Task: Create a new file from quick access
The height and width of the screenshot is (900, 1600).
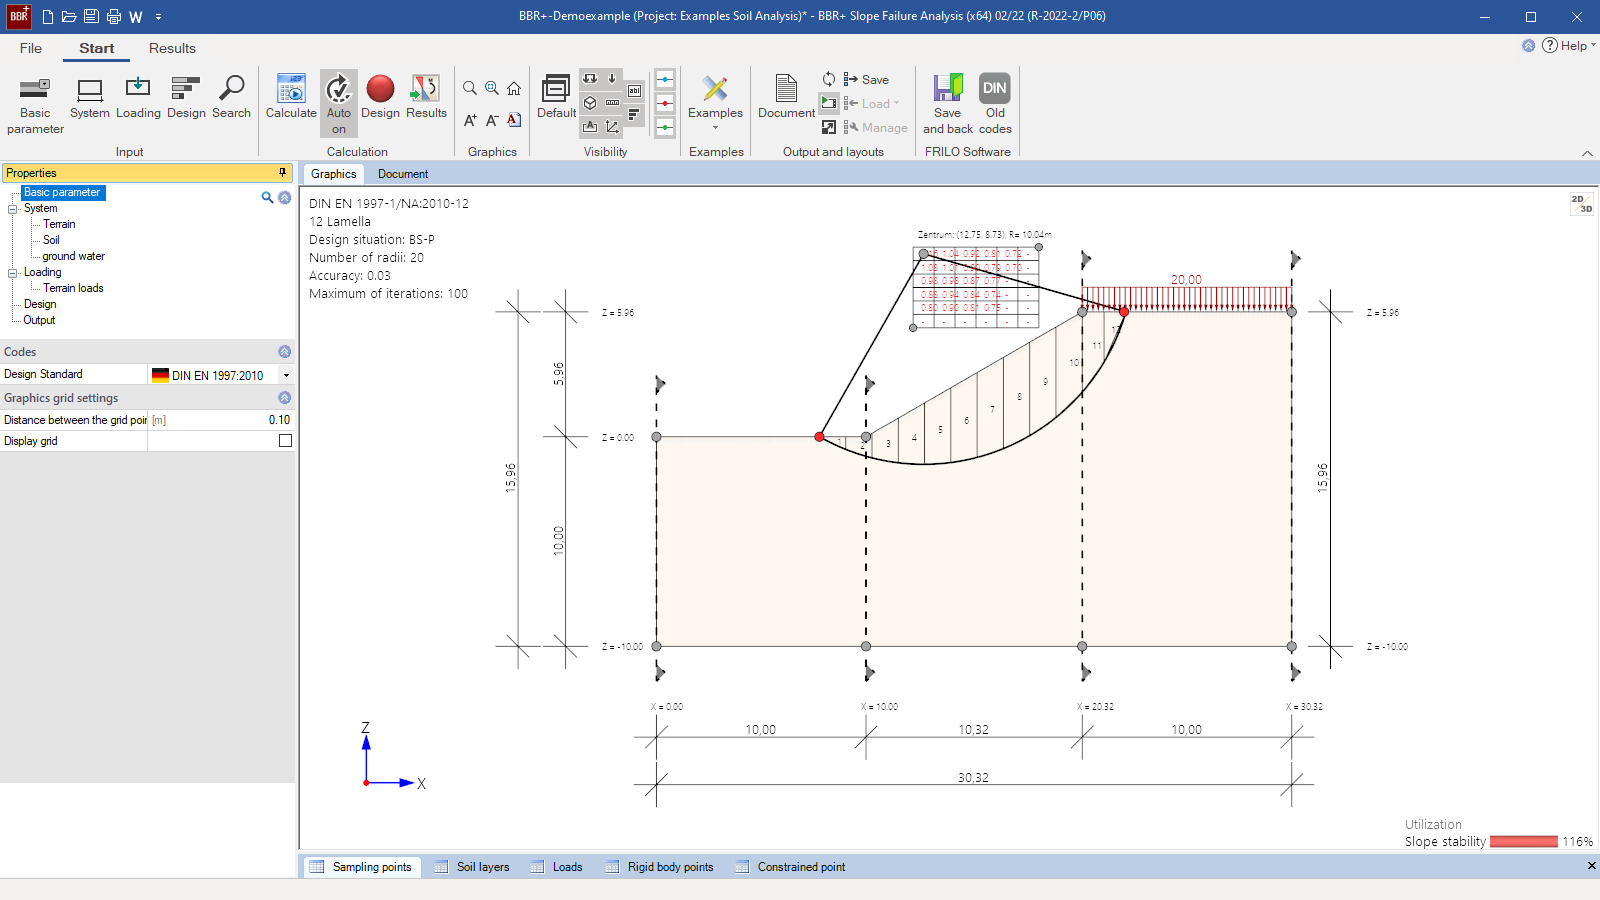Action: pyautogui.click(x=48, y=17)
